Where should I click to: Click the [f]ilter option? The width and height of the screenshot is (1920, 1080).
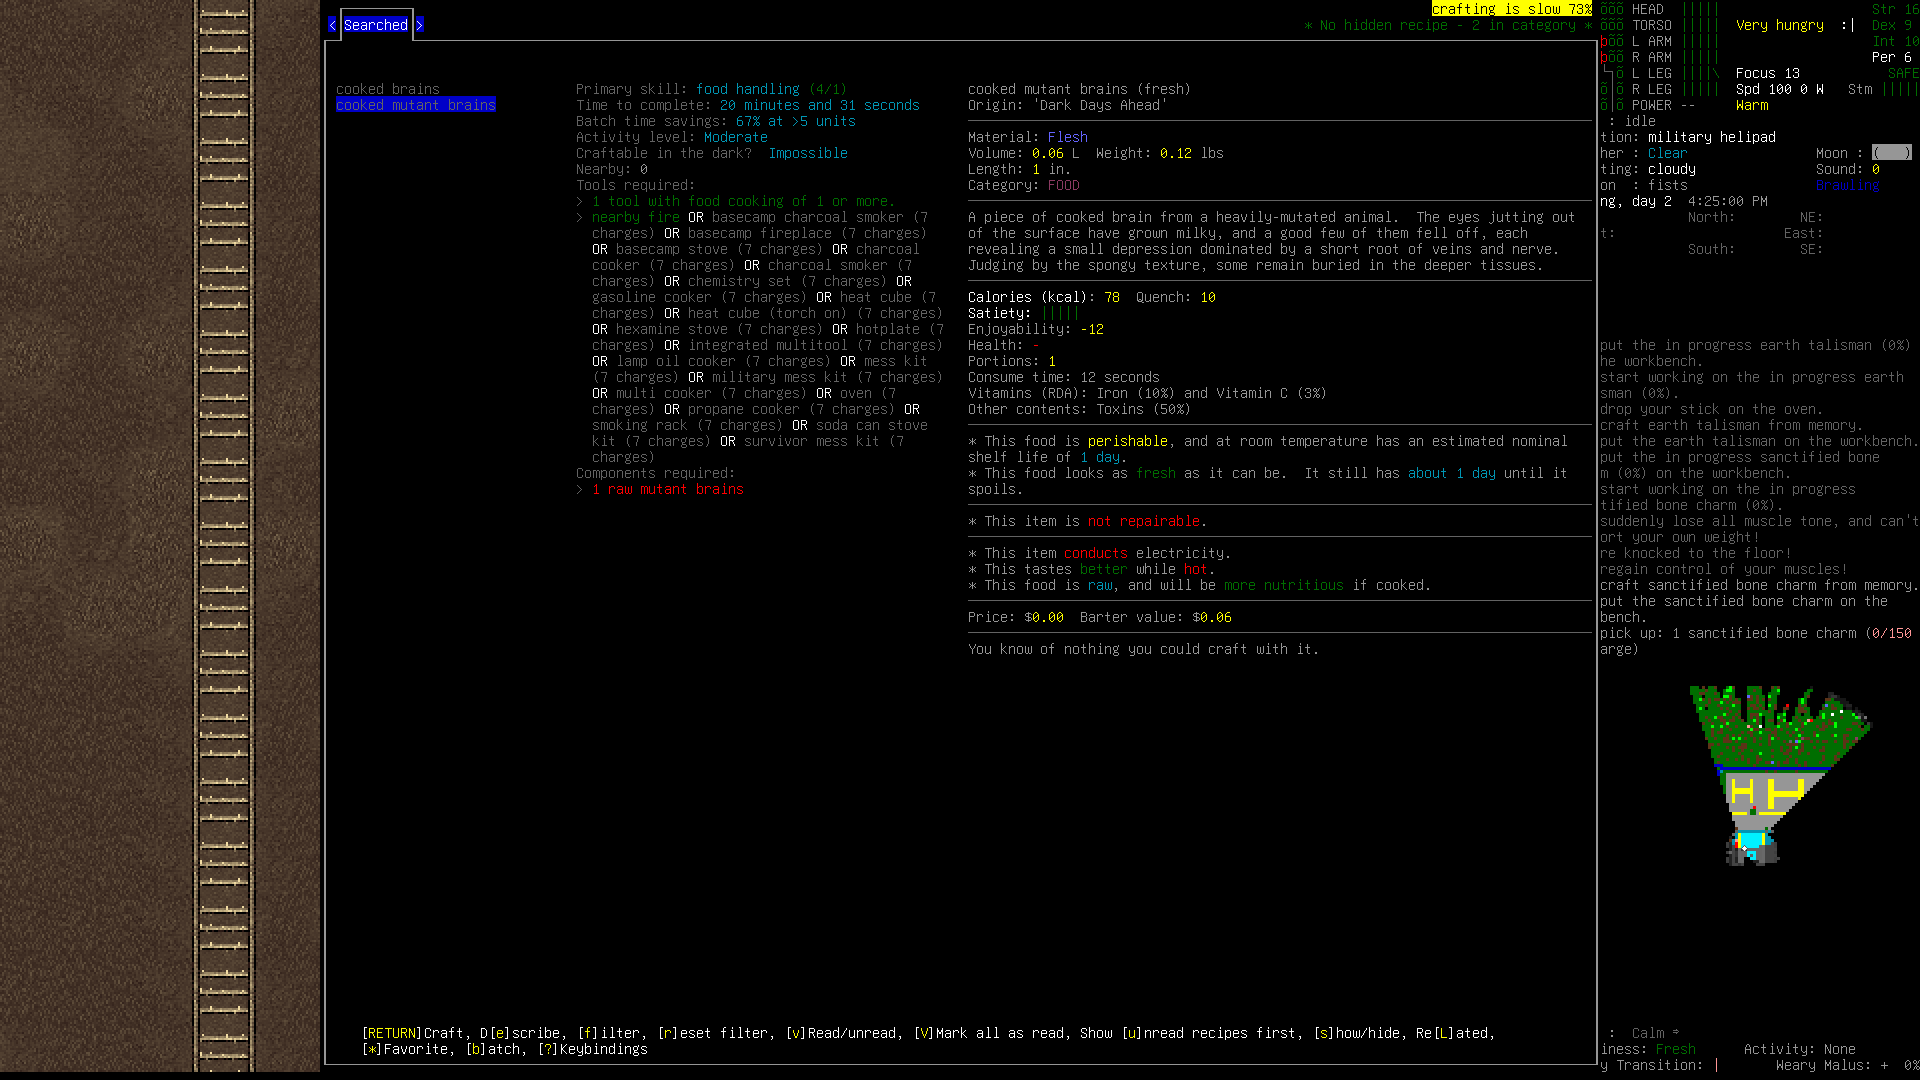click(608, 1033)
